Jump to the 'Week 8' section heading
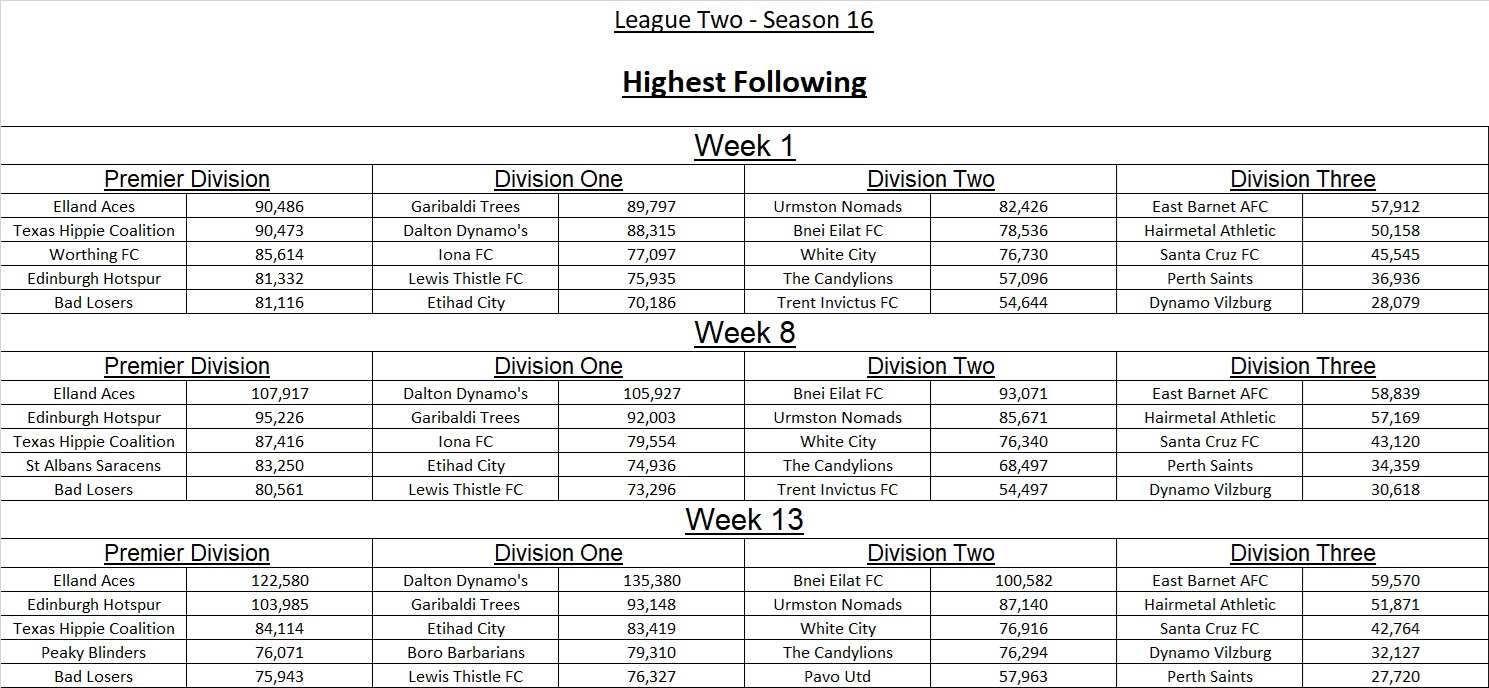This screenshot has width=1489, height=688. tap(744, 333)
